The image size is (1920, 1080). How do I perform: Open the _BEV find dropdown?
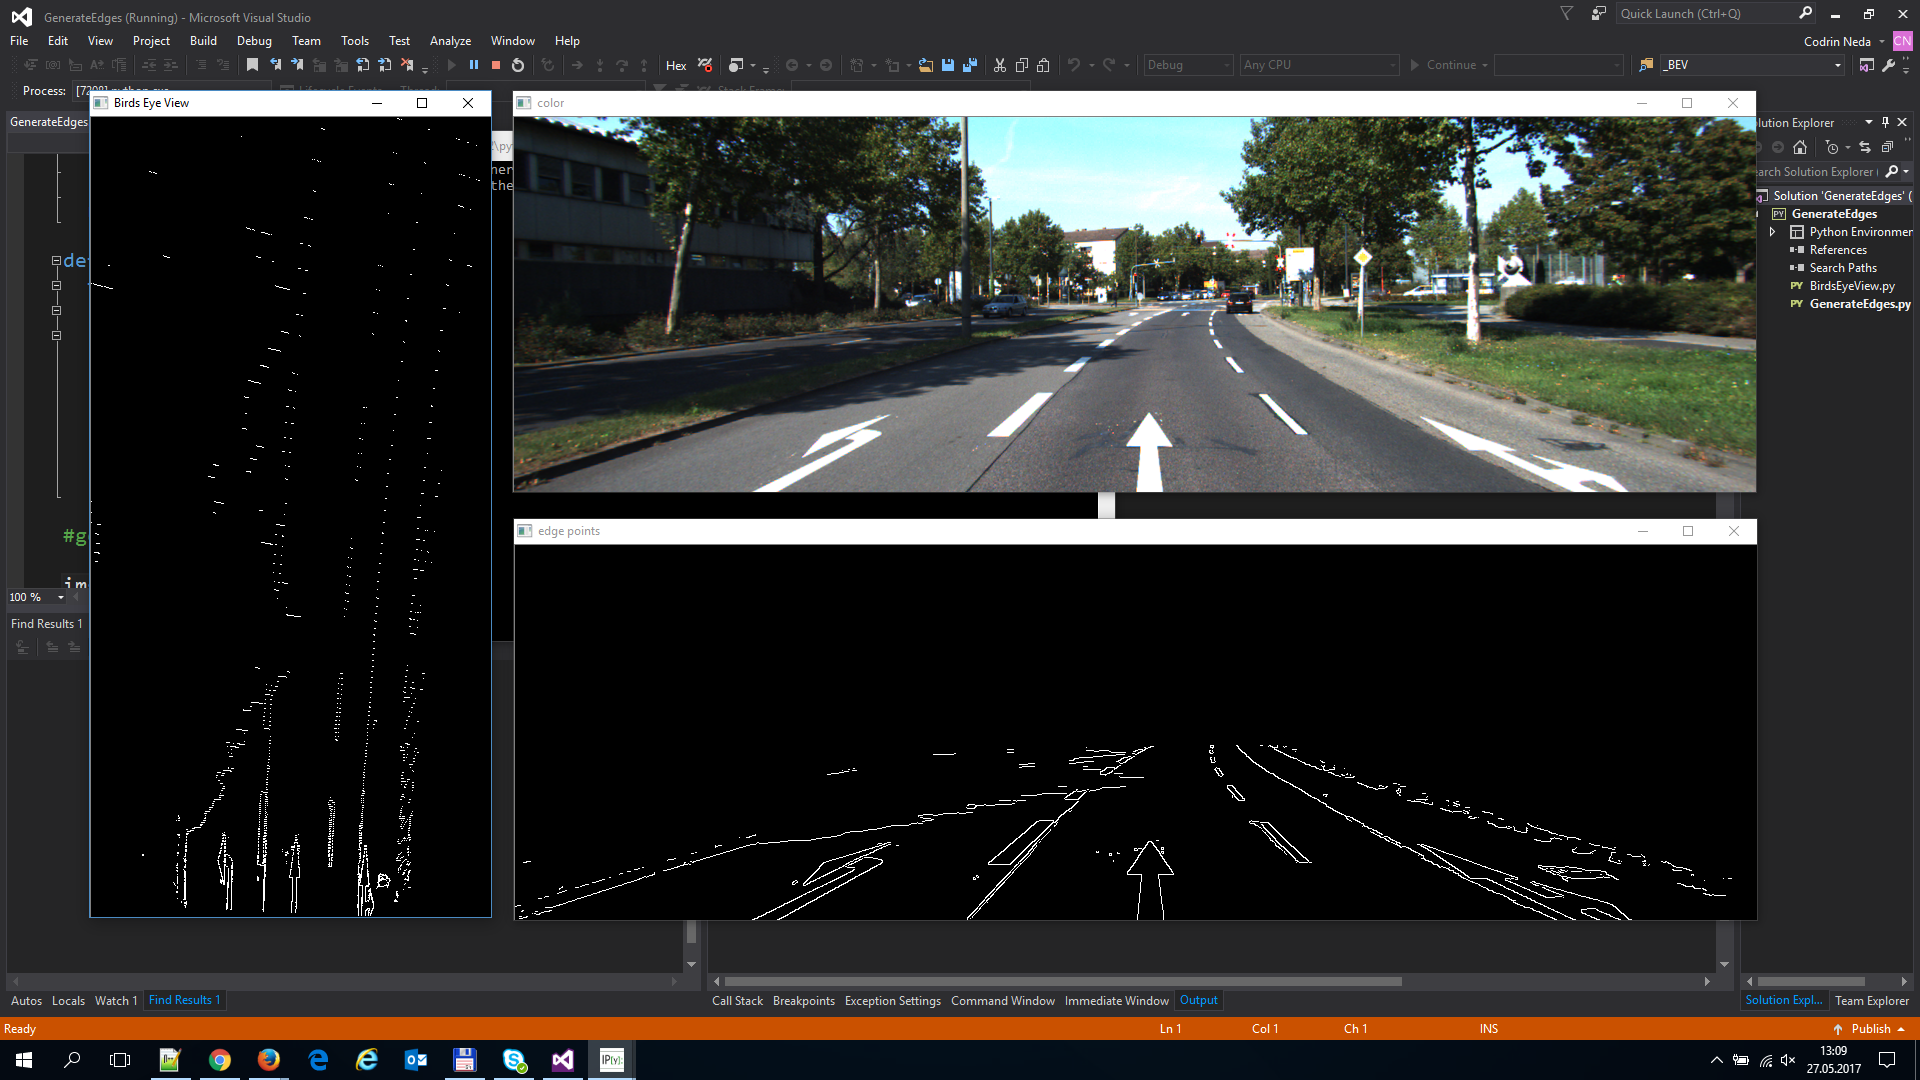click(x=1837, y=65)
